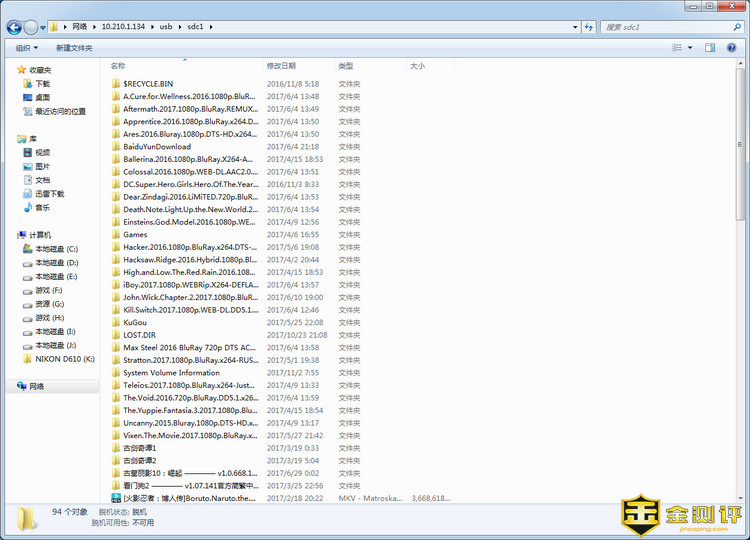
Task: Sort by 修改日期 column header
Action: pyautogui.click(x=281, y=66)
